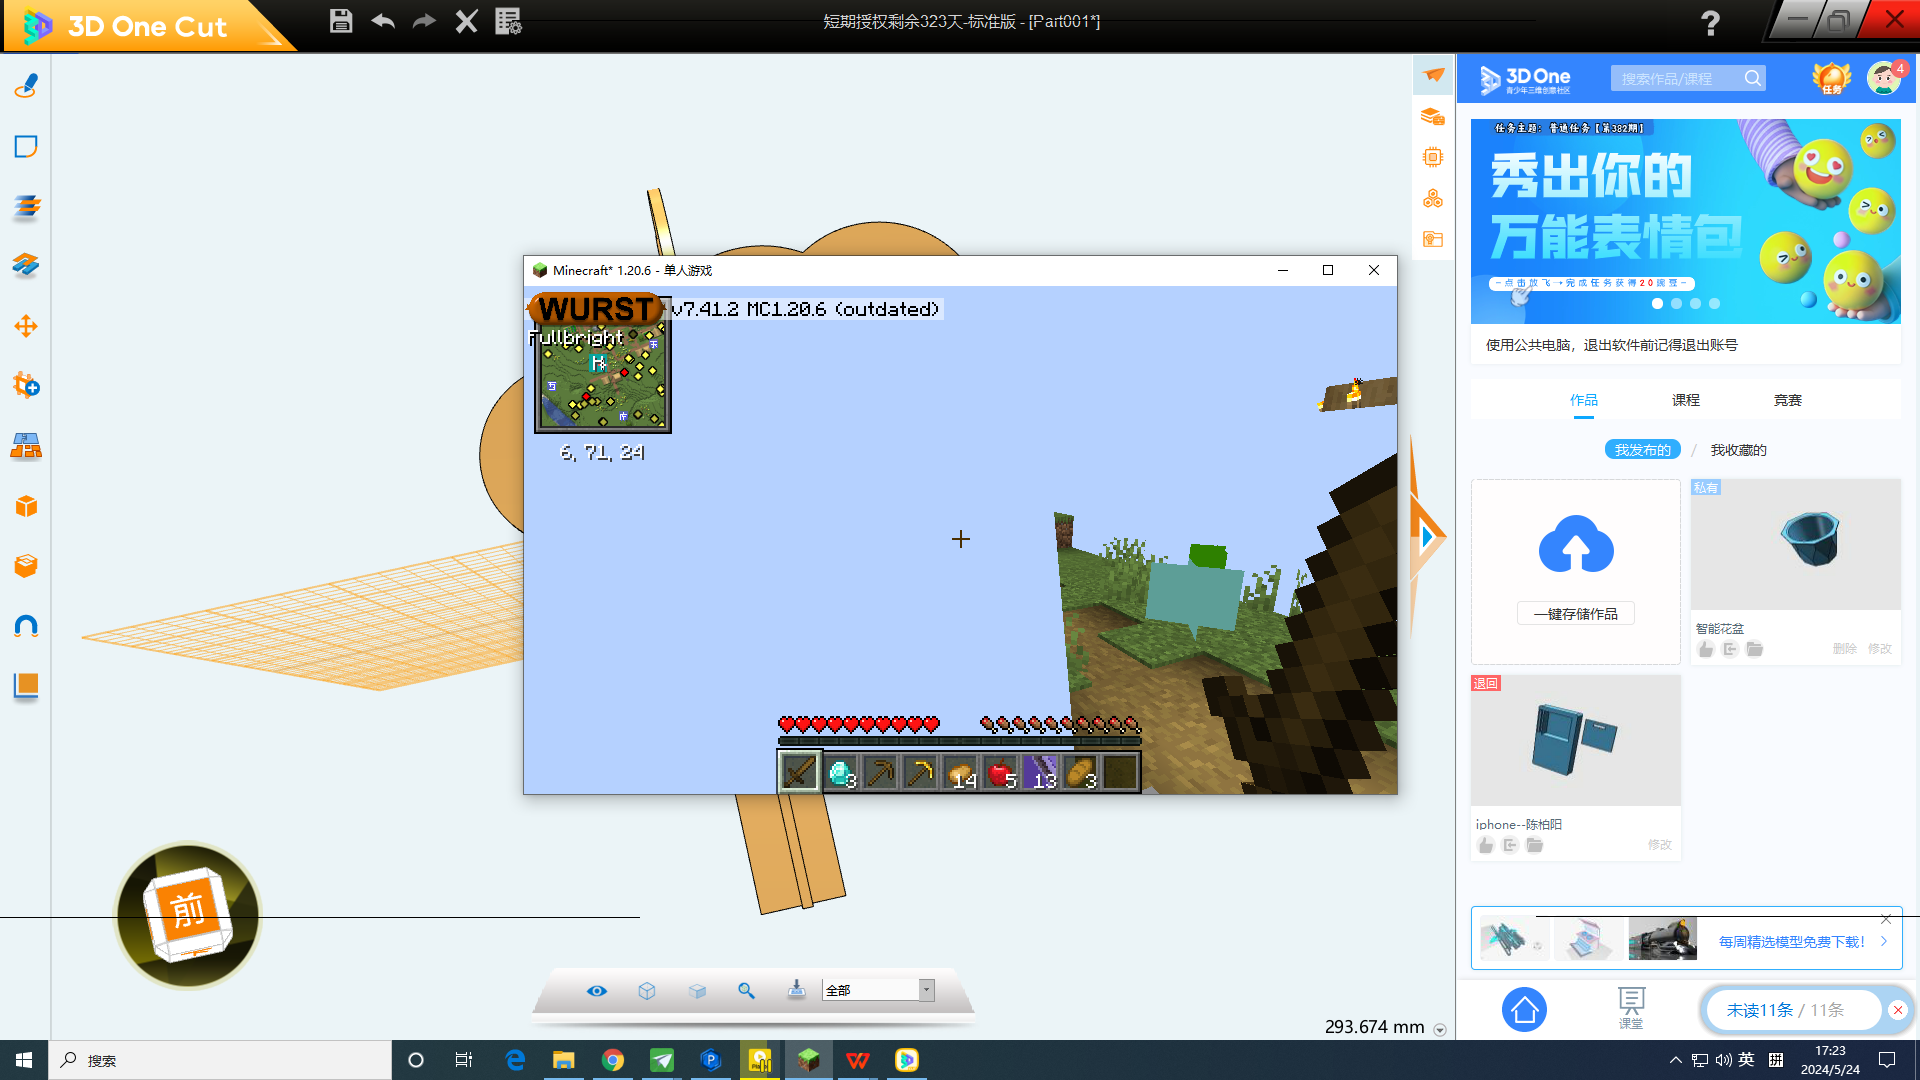Screen dimensions: 1920x1080
Task: Select the magnet snap tool in left sidebar
Action: tap(26, 626)
